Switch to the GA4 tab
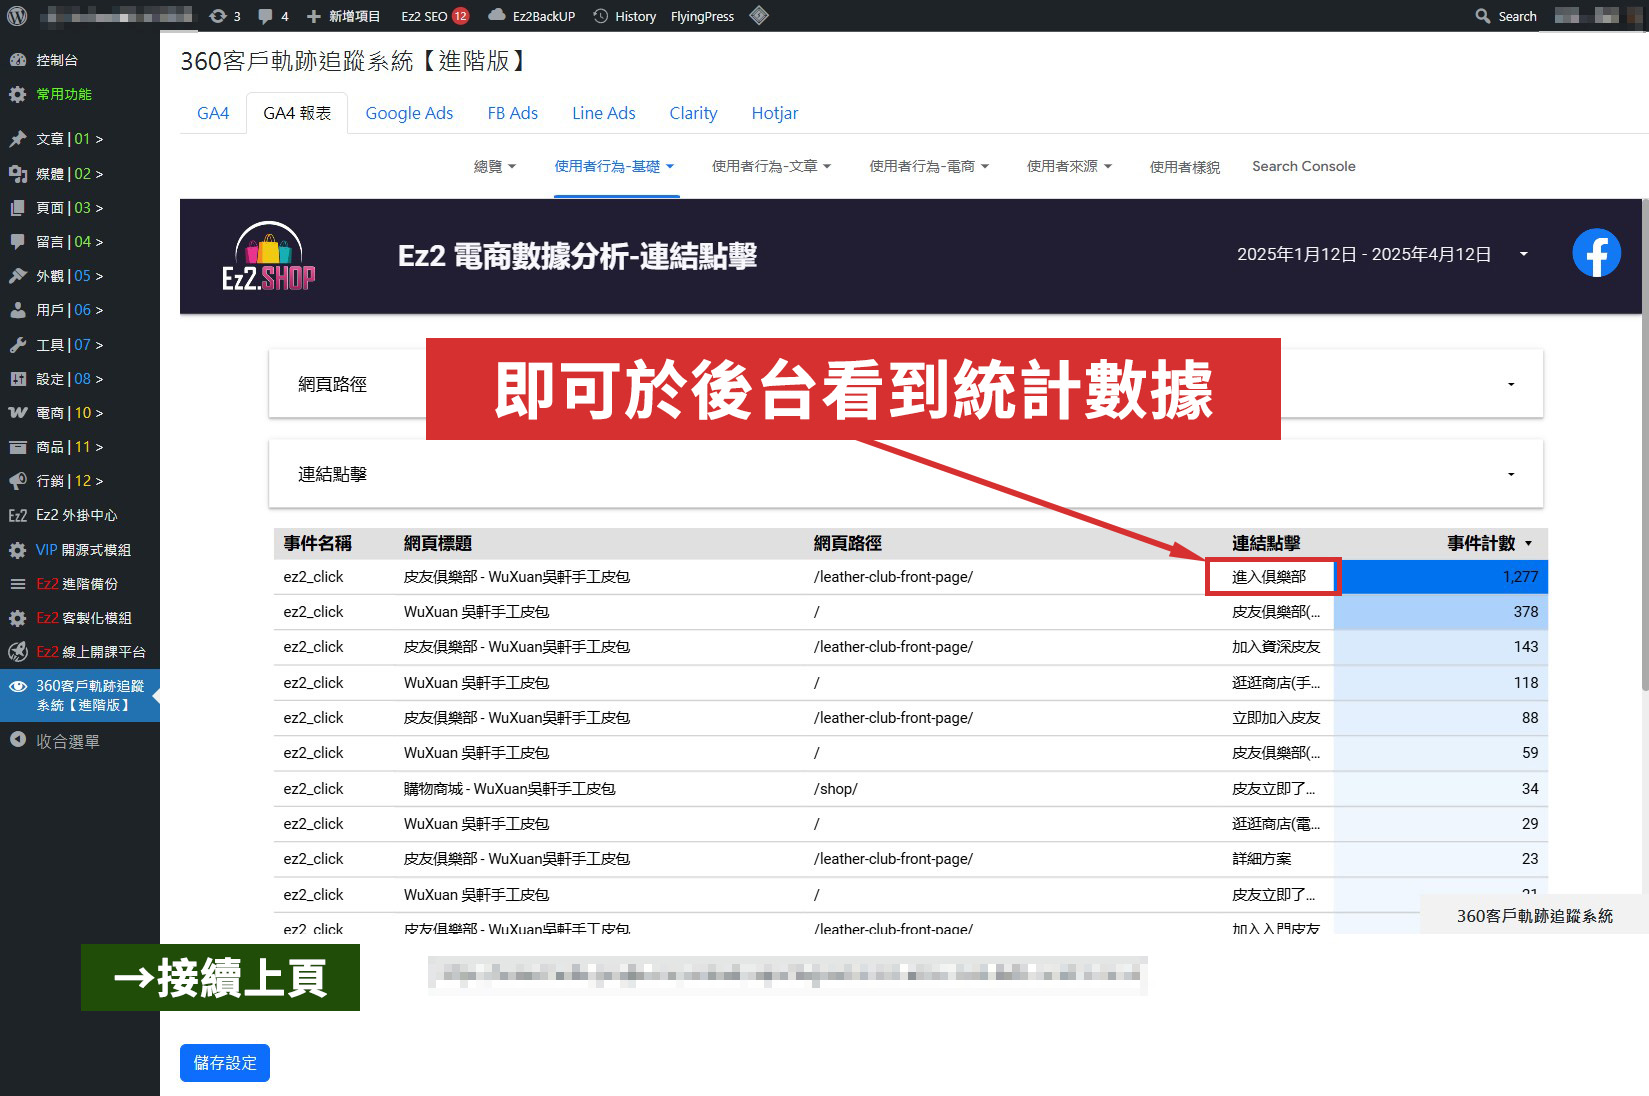The height and width of the screenshot is (1096, 1649). click(x=213, y=113)
